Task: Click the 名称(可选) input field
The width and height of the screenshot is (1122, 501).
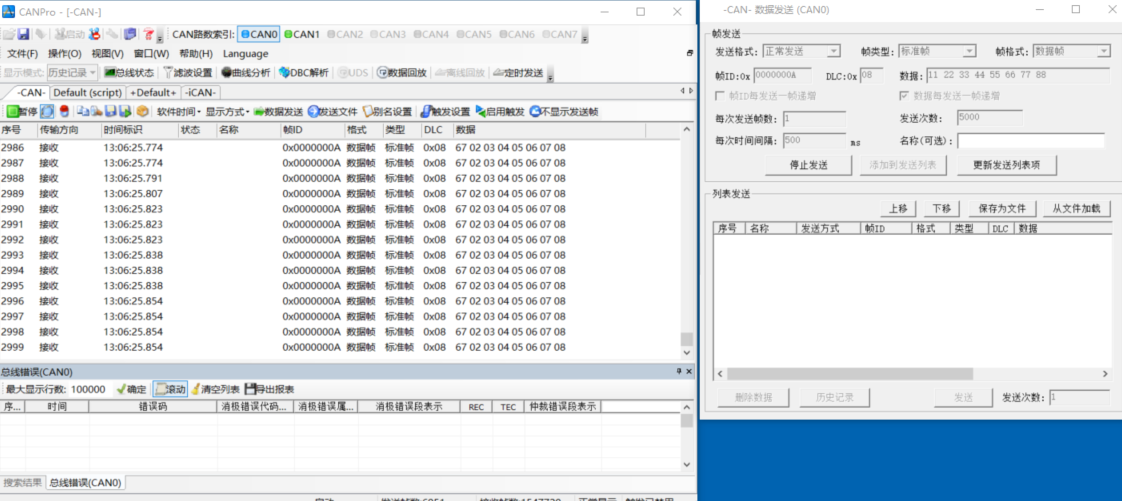Action: point(1030,141)
